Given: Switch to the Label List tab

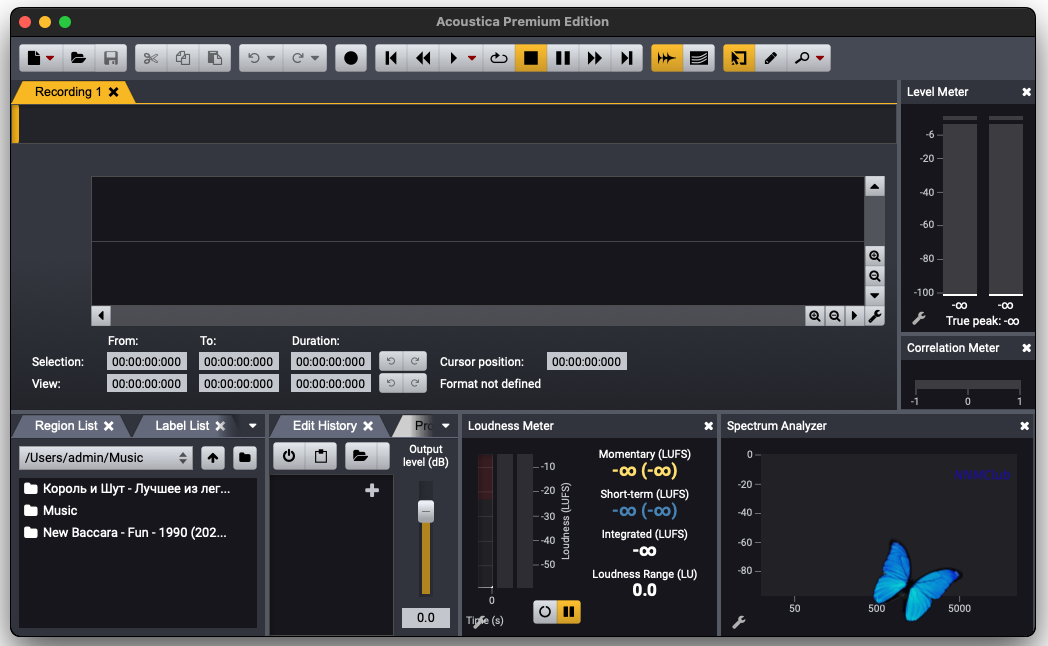Looking at the screenshot, I should pyautogui.click(x=182, y=426).
